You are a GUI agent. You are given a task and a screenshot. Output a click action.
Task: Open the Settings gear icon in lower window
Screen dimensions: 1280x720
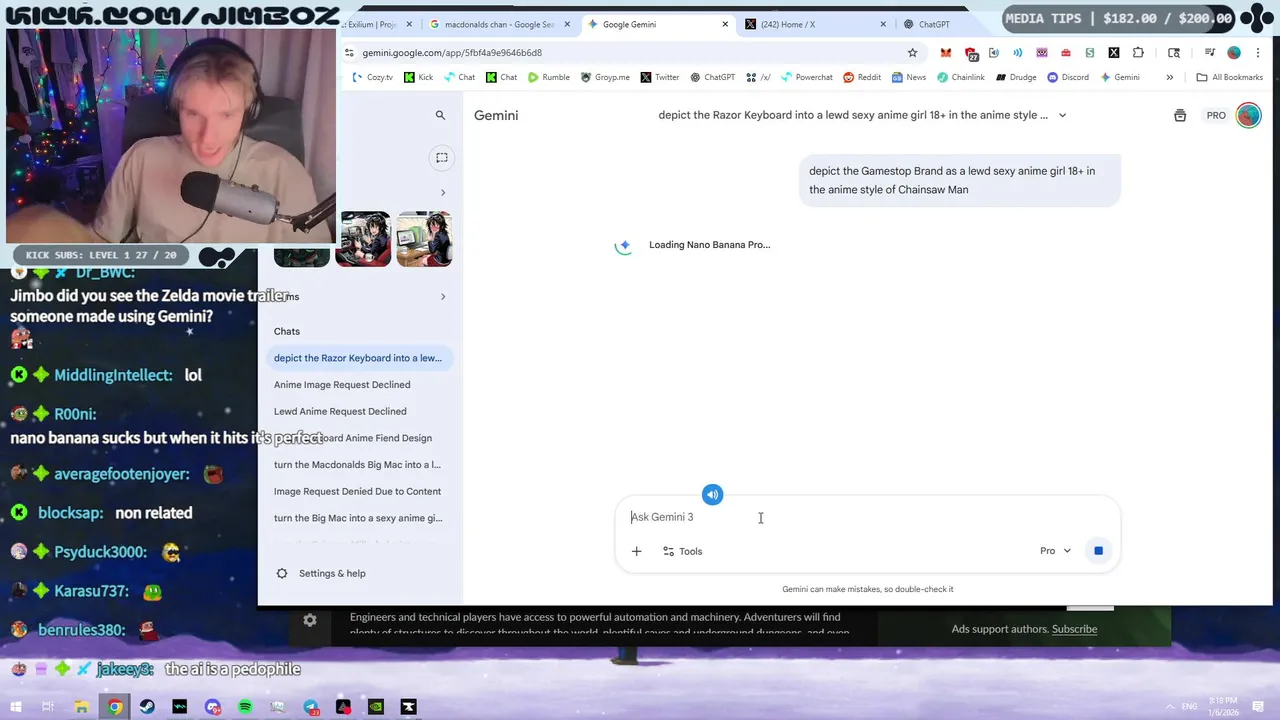point(310,621)
